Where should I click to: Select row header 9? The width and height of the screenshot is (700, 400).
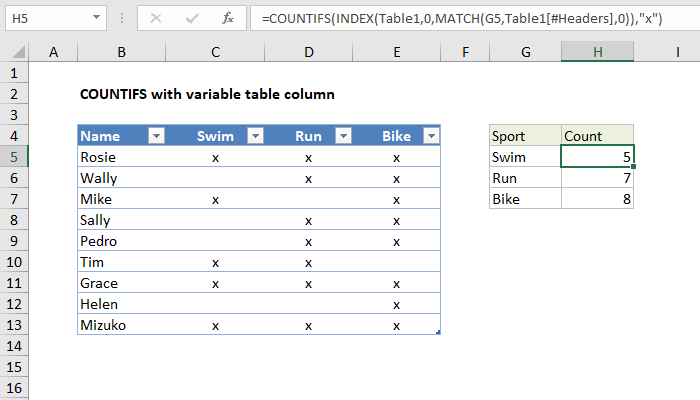click(x=15, y=241)
